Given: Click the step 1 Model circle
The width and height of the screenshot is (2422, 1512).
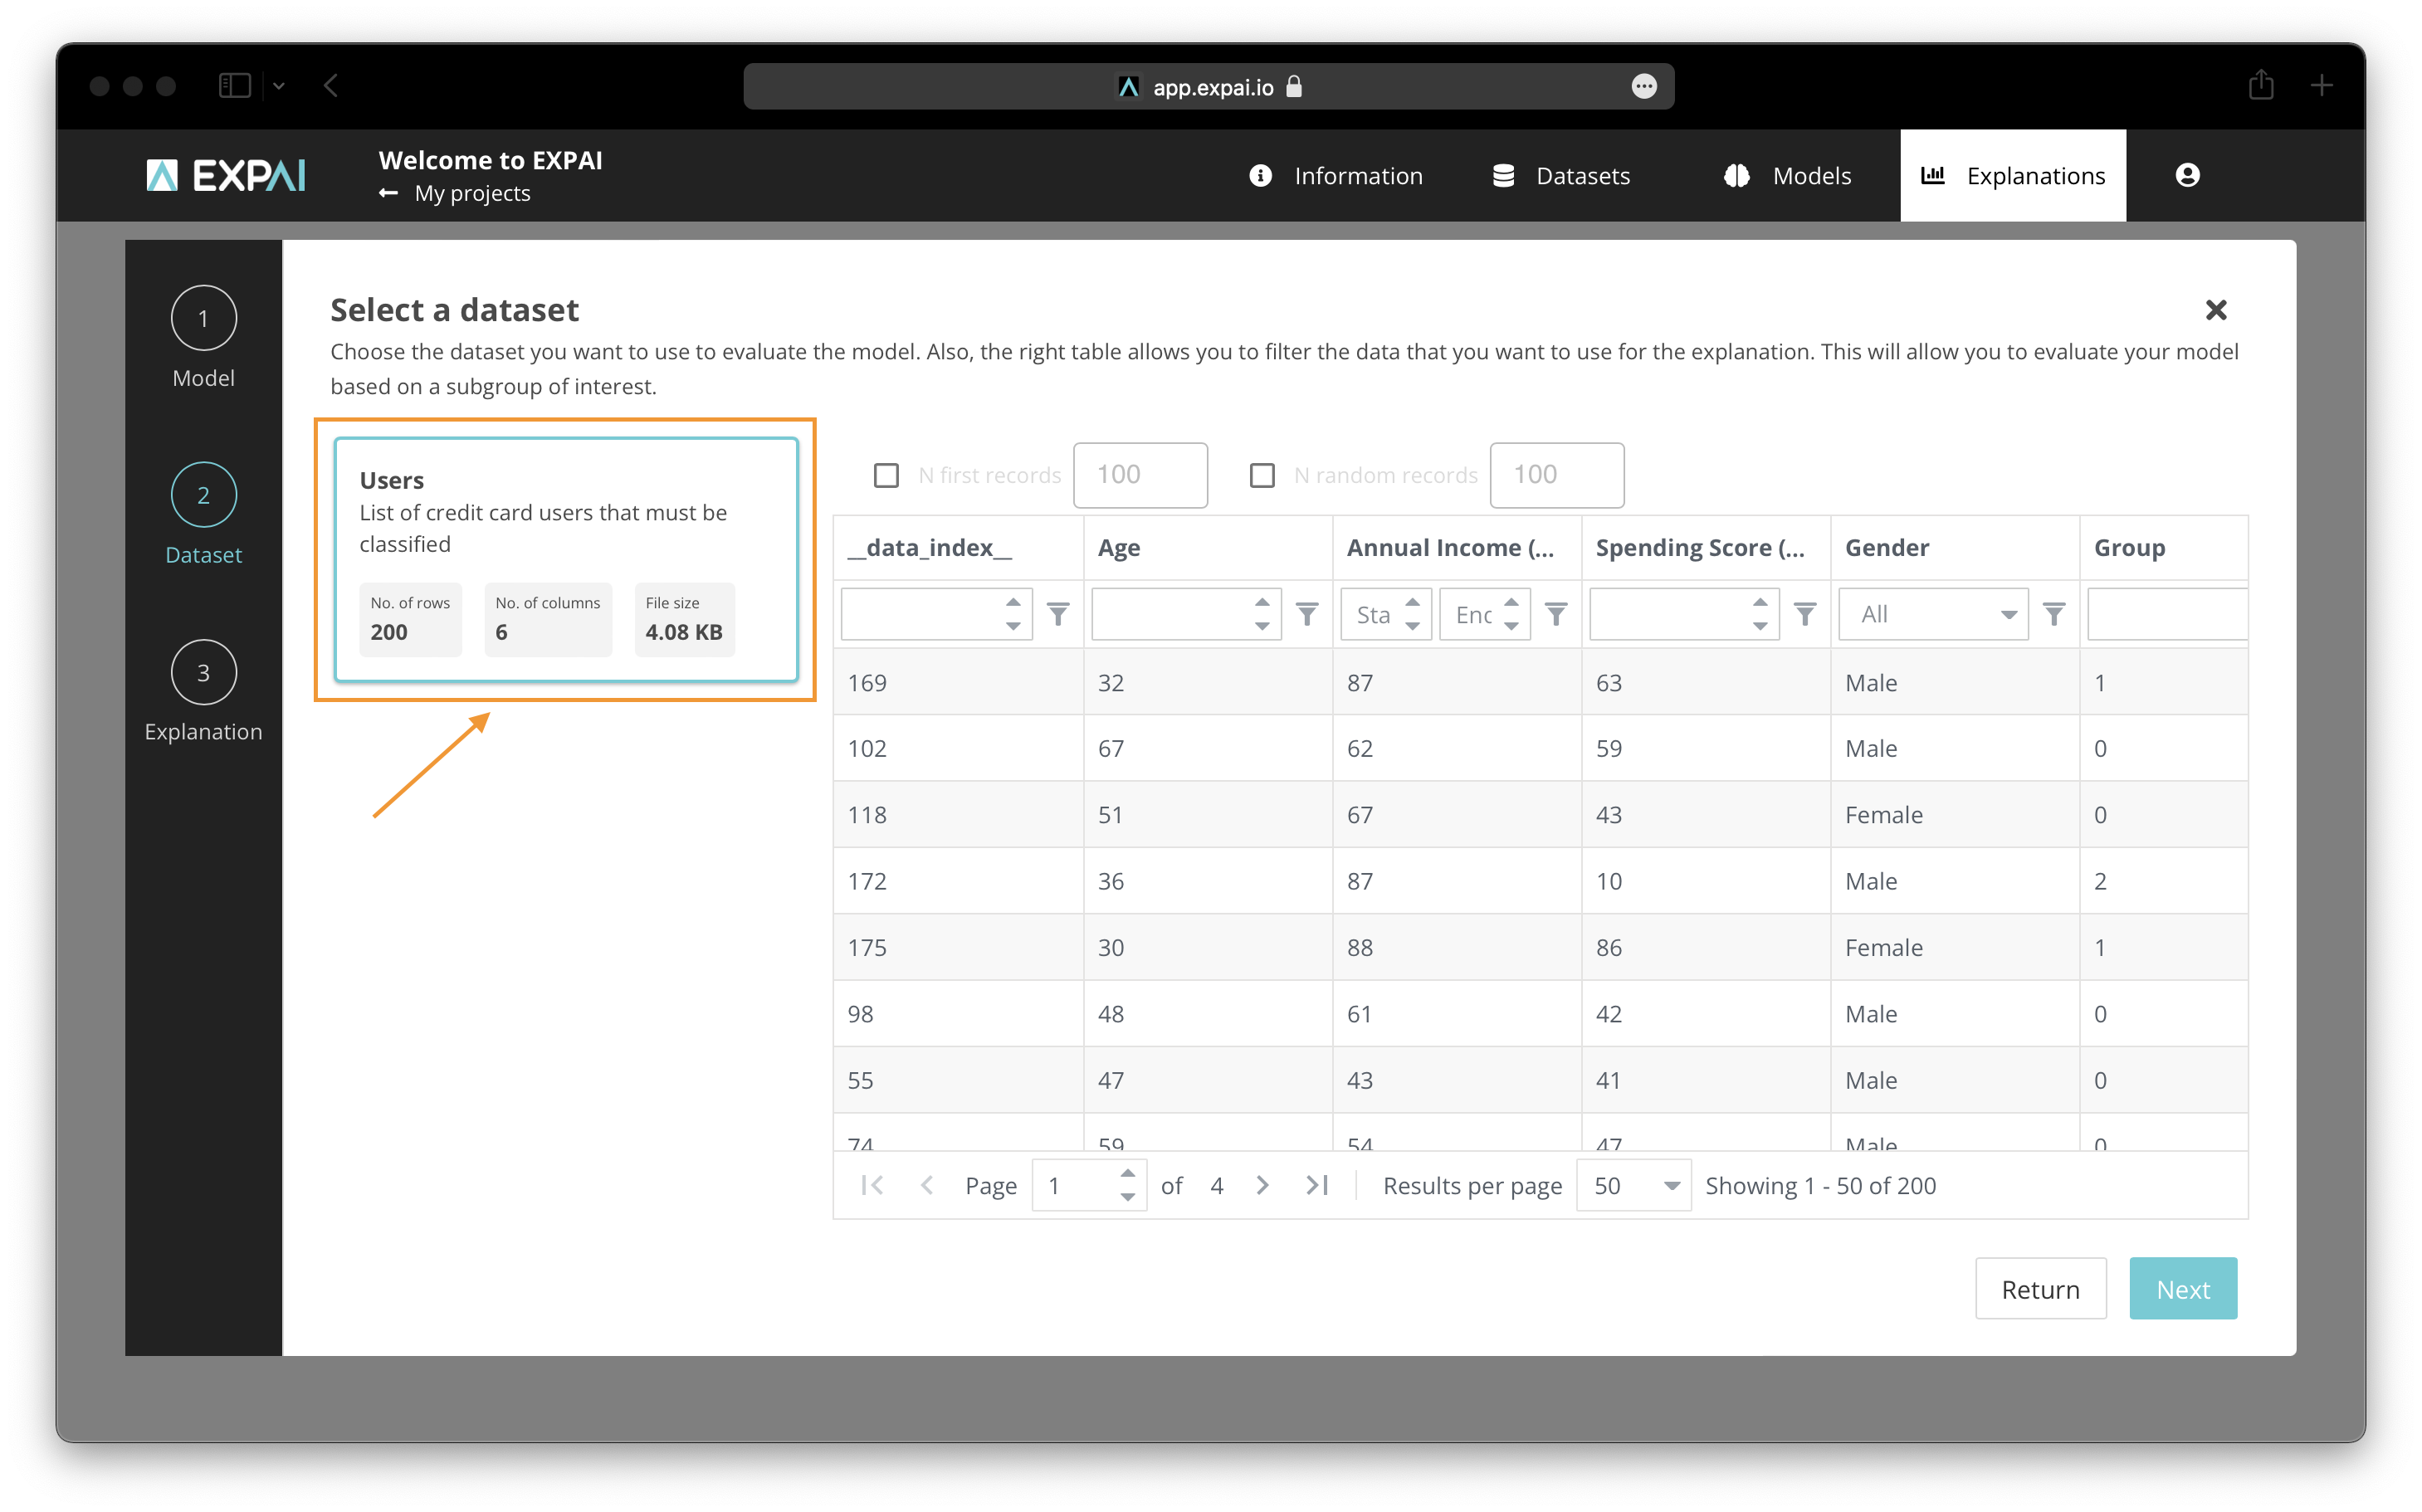Looking at the screenshot, I should click(203, 318).
